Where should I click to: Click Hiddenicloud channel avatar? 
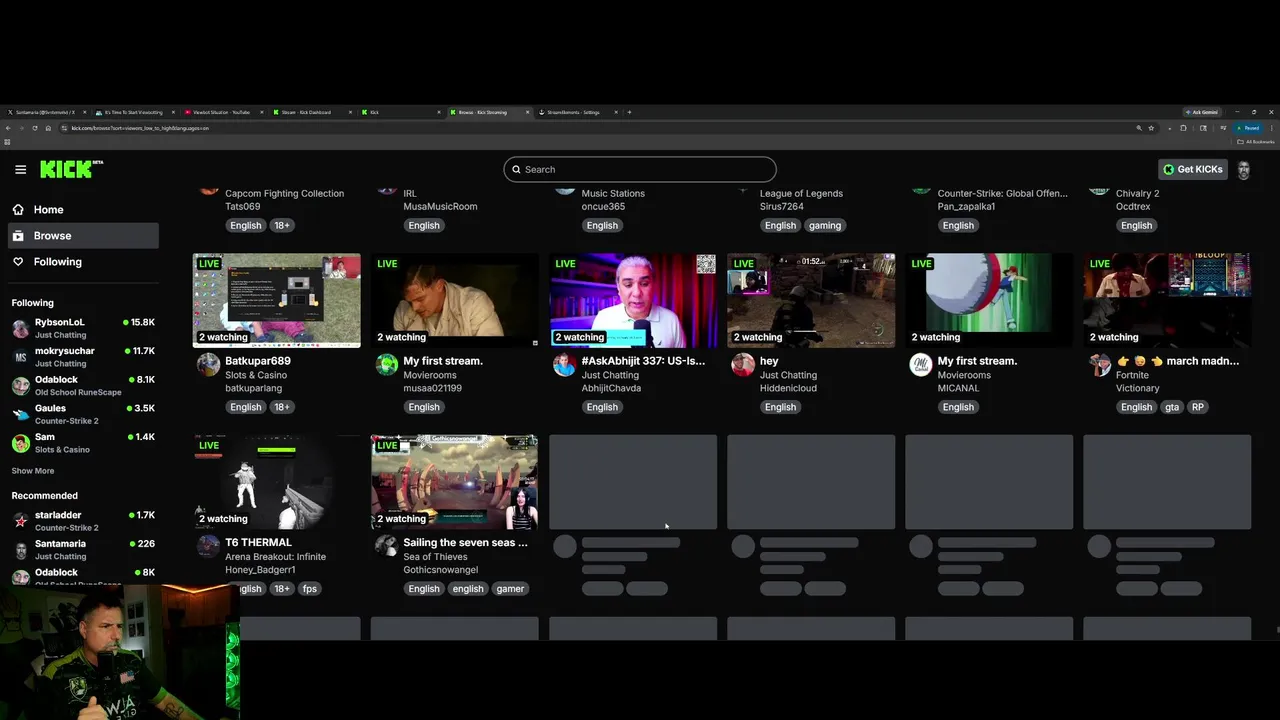742,364
